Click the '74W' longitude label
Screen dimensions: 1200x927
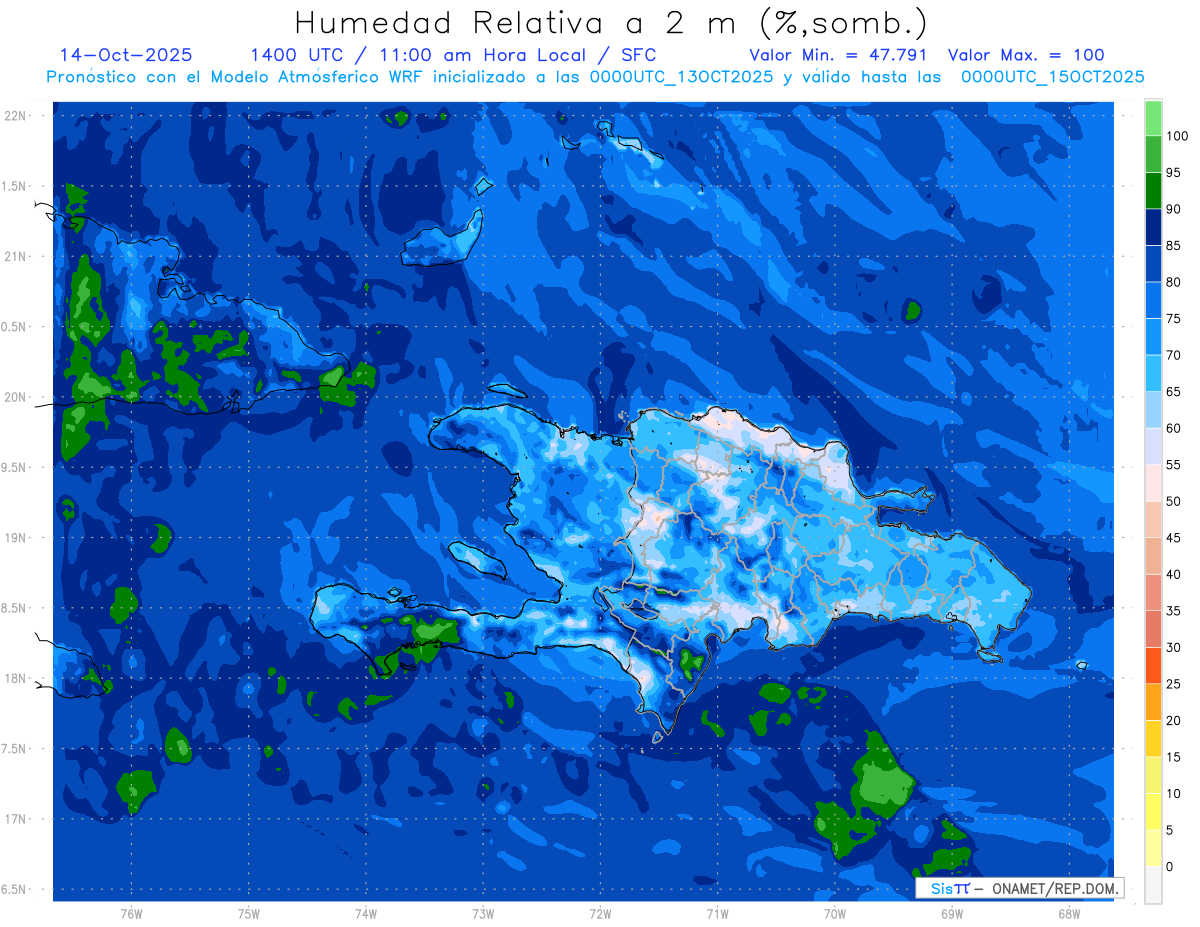[x=366, y=913]
